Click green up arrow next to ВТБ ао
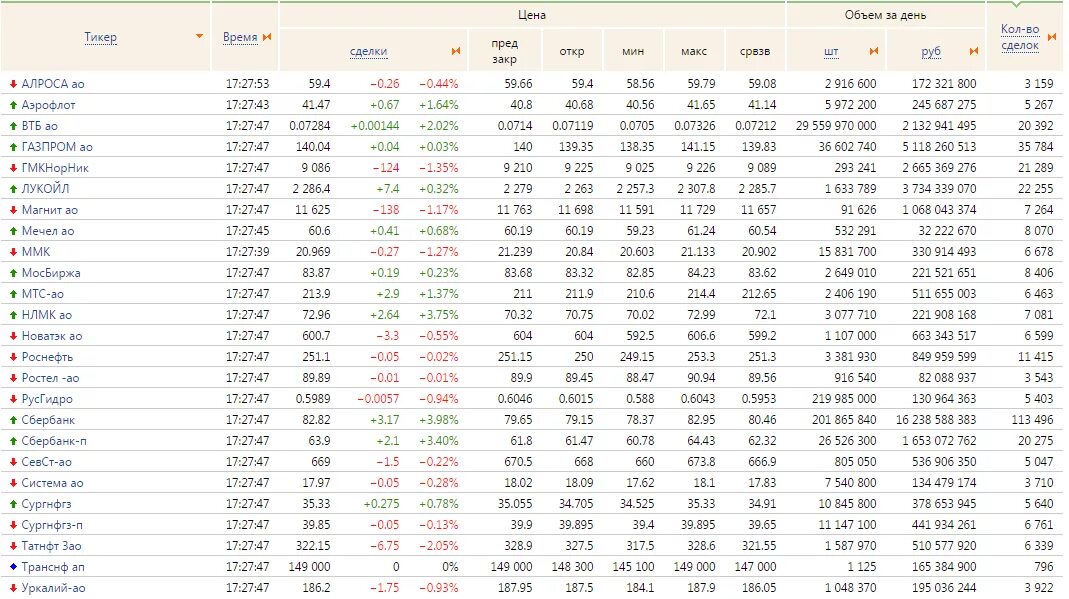The height and width of the screenshot is (599, 1069). coord(13,126)
